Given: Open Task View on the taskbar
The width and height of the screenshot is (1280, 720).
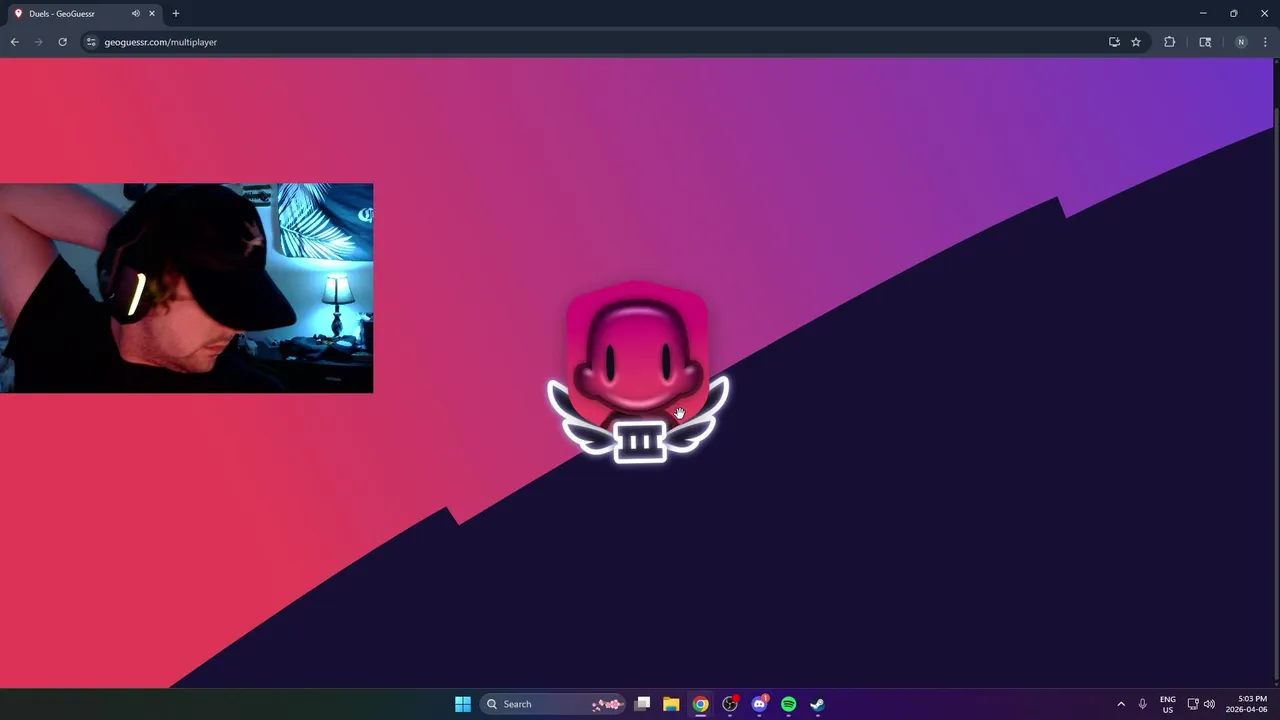Looking at the screenshot, I should click(643, 704).
